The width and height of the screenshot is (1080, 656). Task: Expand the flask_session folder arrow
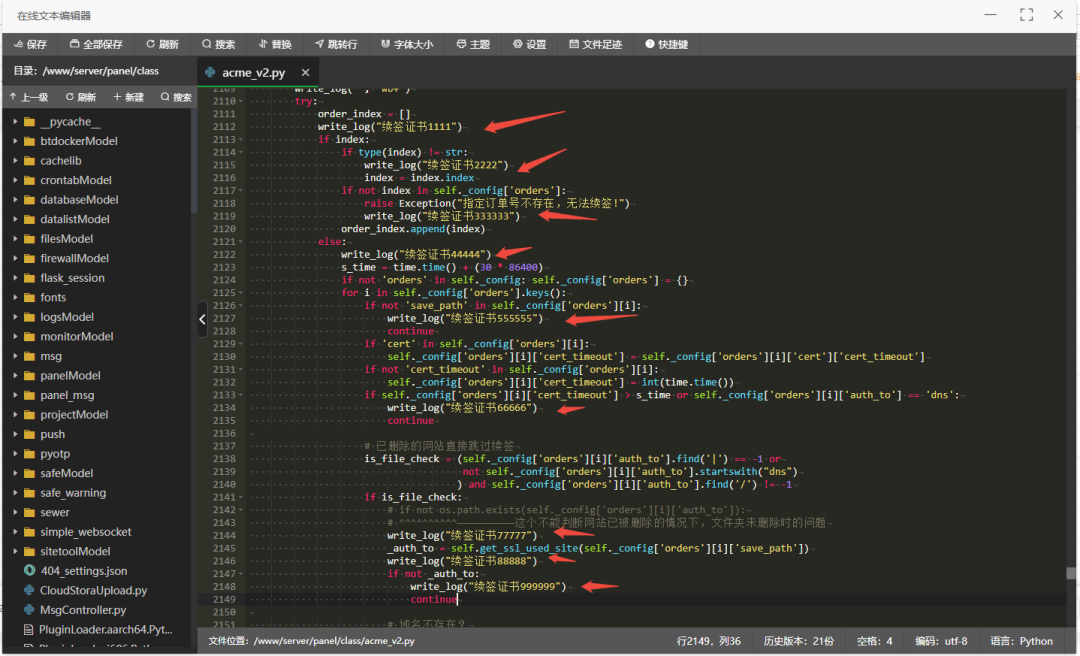pos(15,278)
